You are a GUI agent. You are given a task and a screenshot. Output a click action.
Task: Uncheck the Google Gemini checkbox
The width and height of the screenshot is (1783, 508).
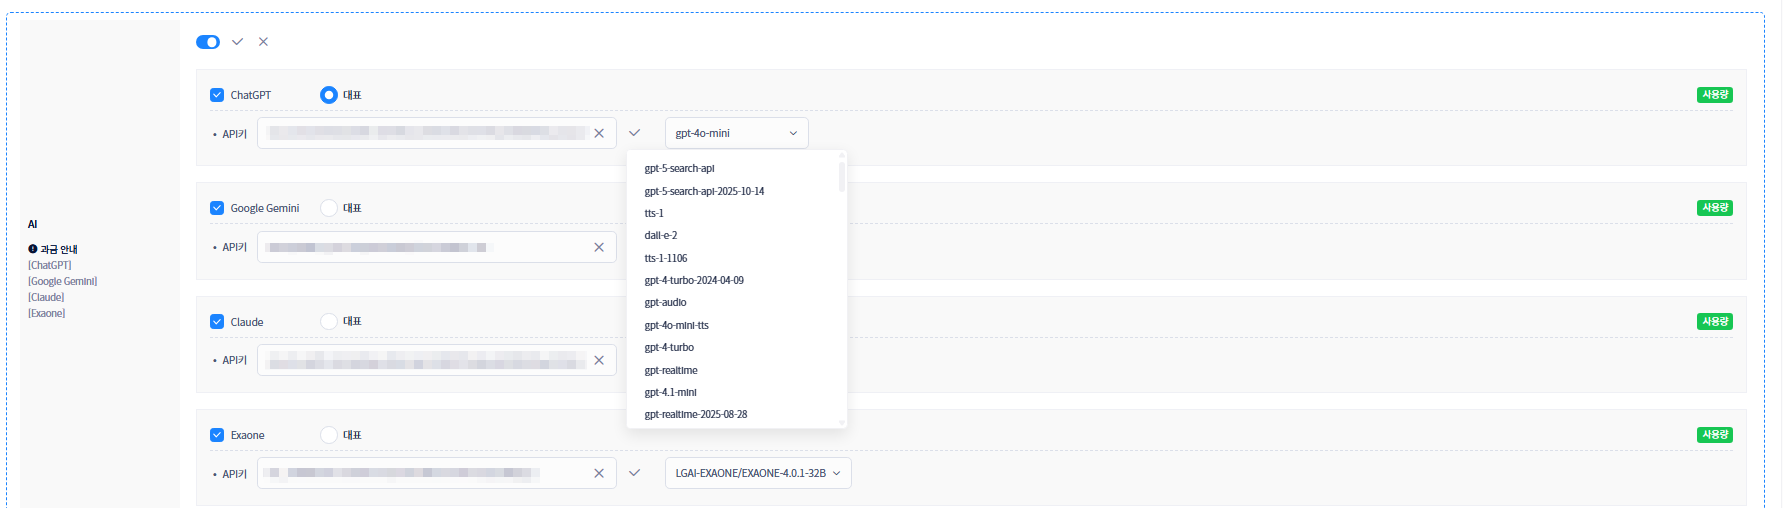pos(217,208)
